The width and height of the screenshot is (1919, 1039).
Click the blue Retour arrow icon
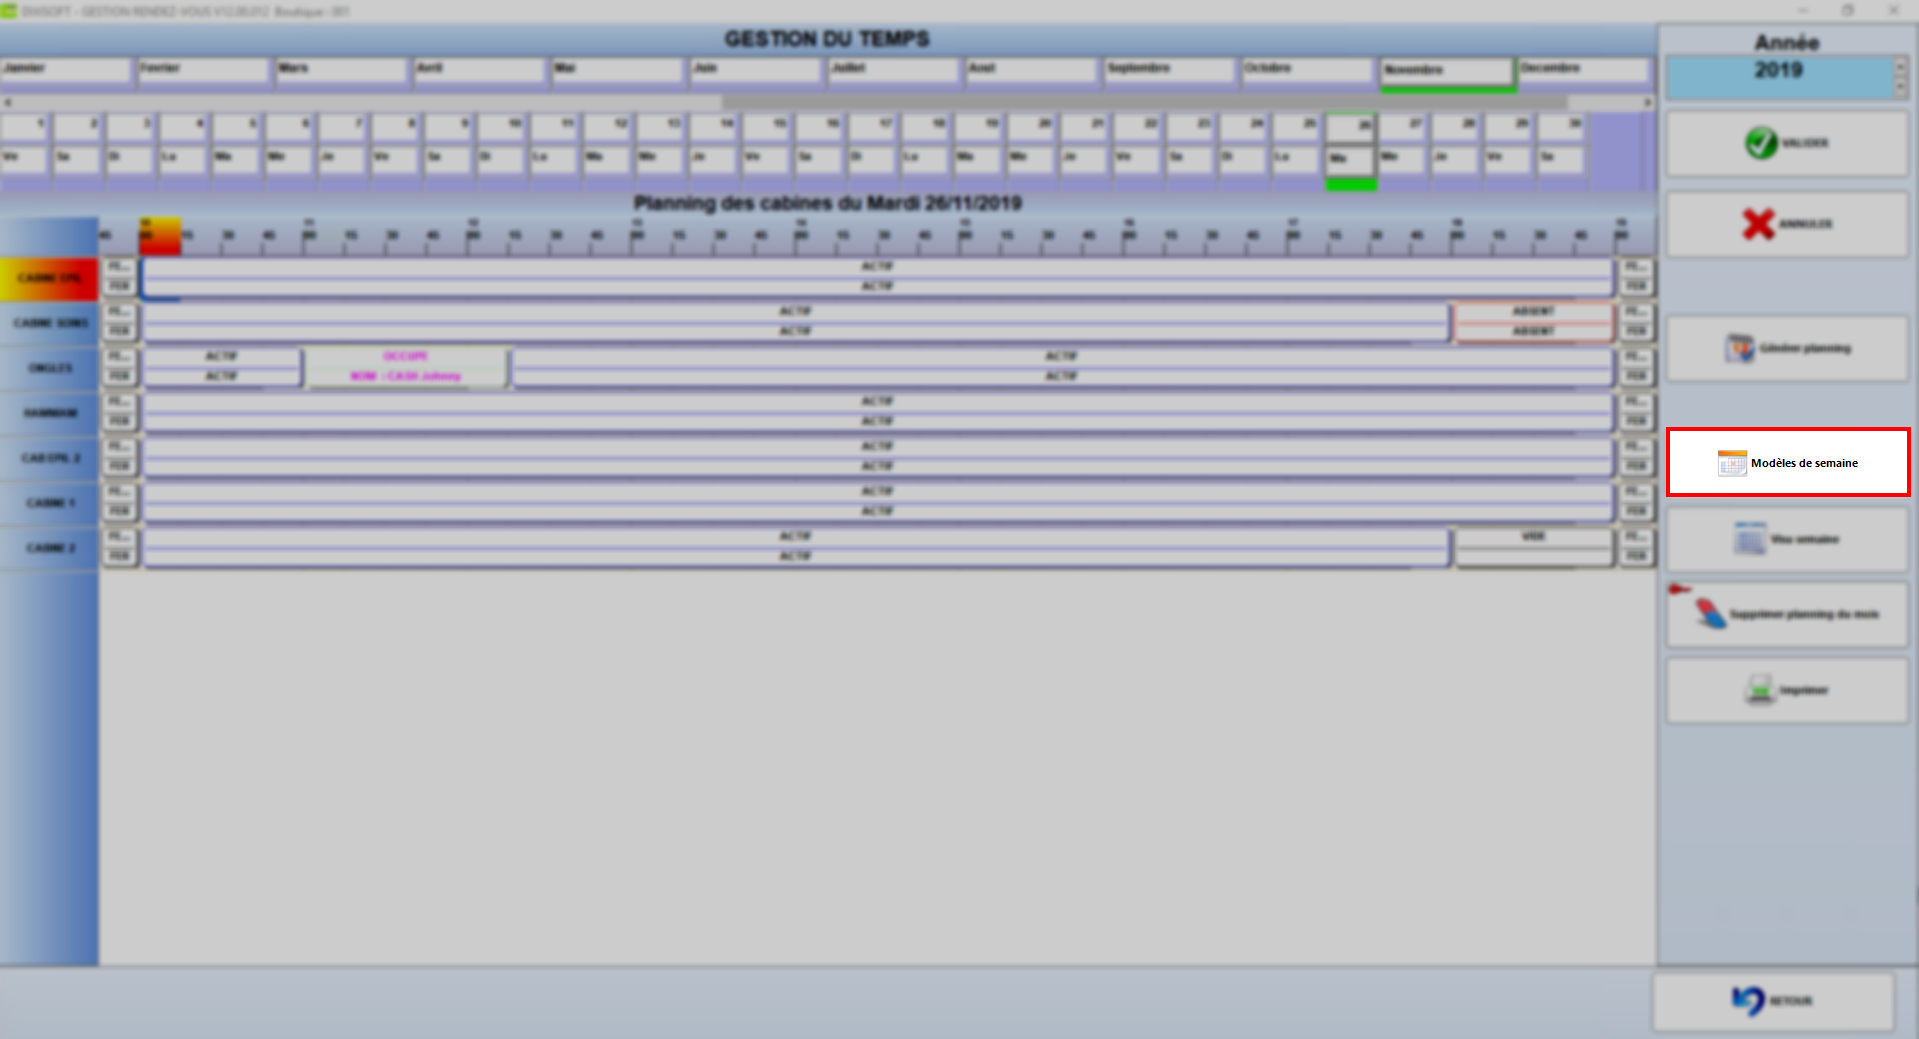click(1748, 1000)
